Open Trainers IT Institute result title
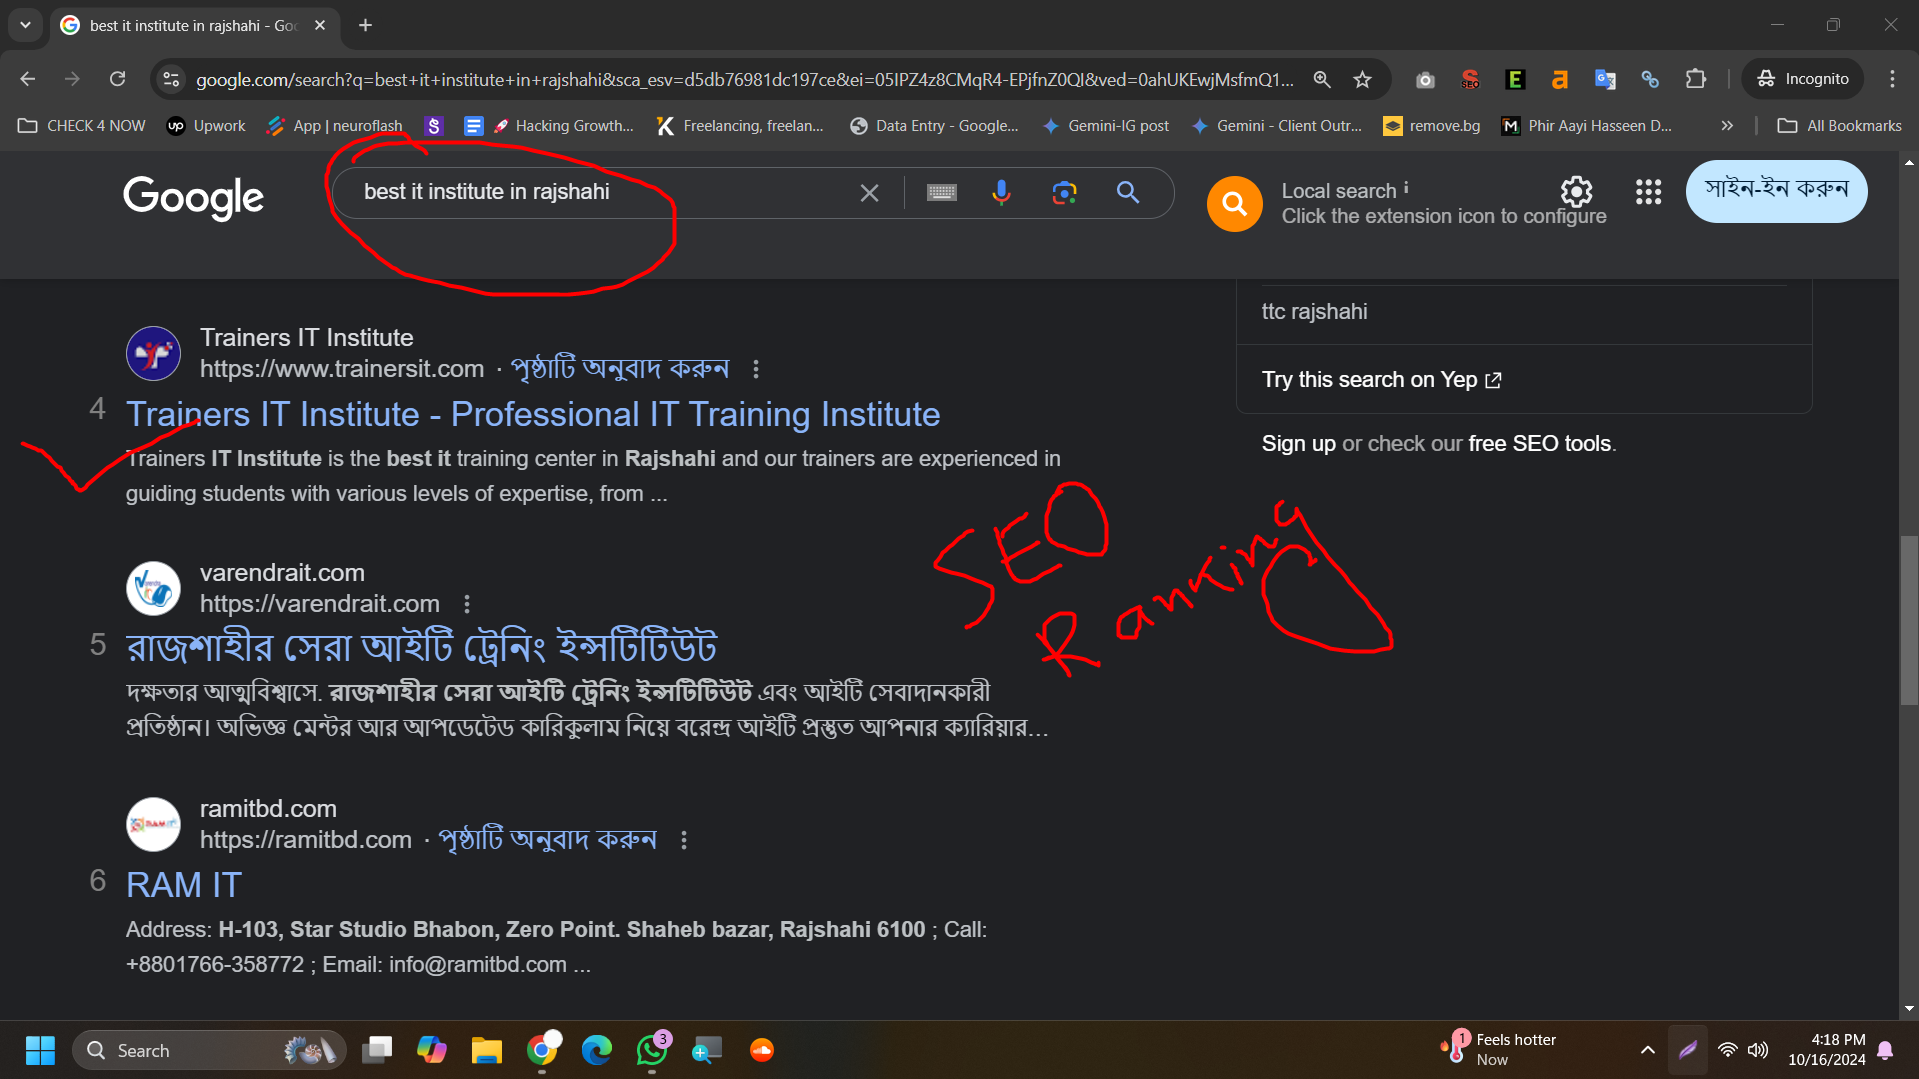The image size is (1919, 1079). tap(533, 415)
